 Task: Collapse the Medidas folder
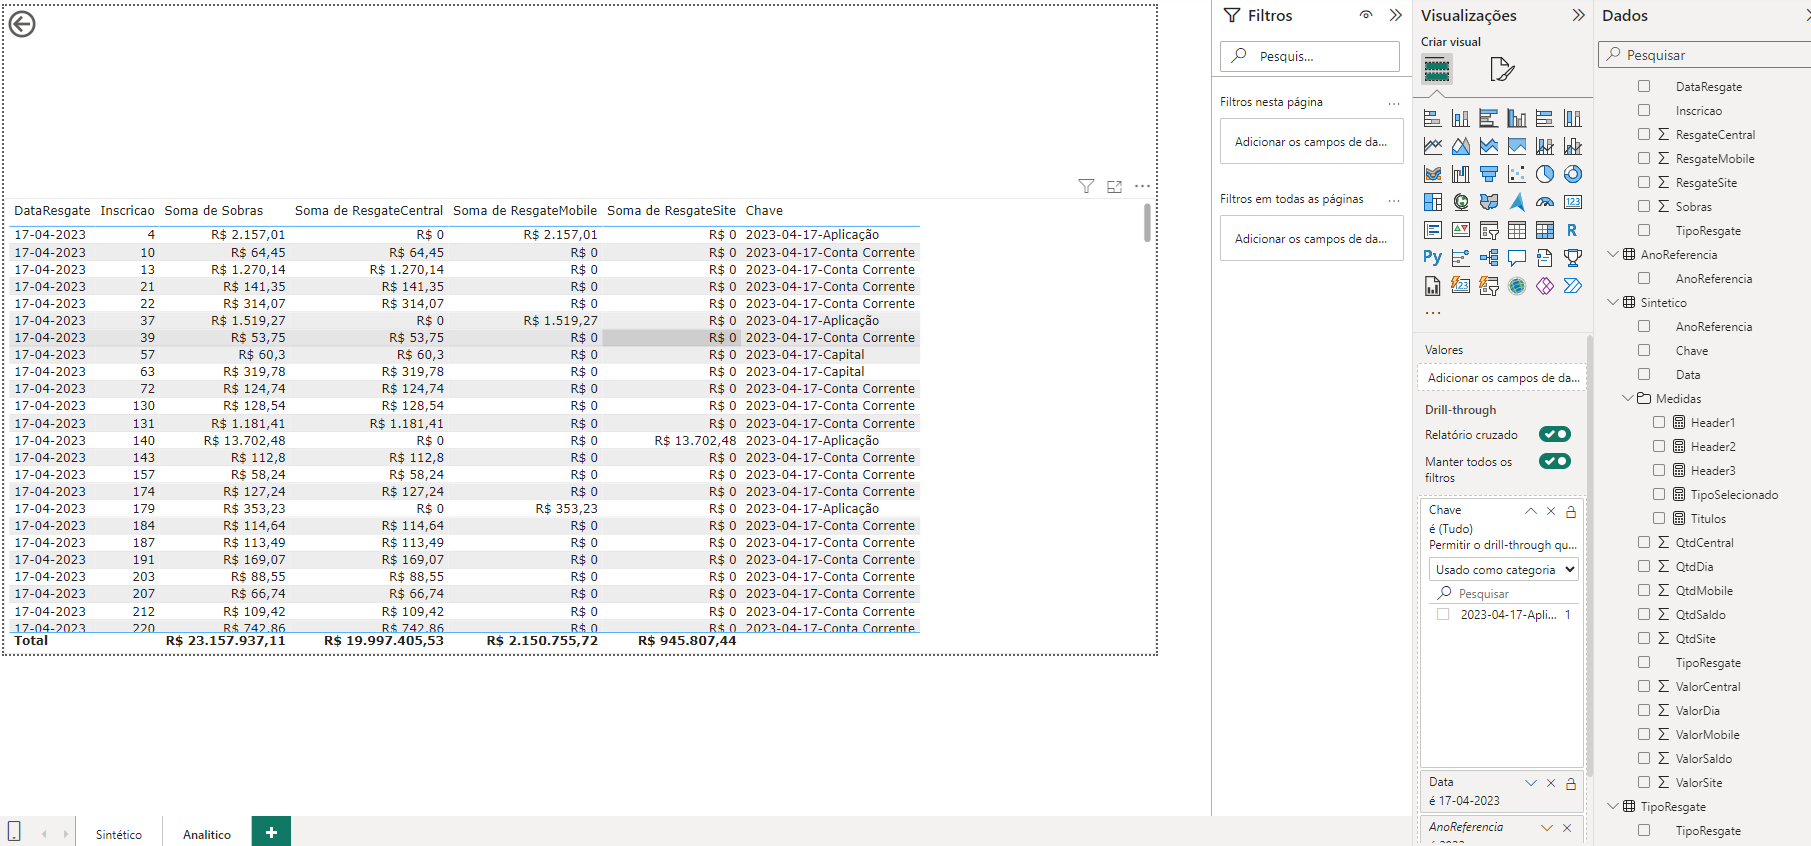[1628, 398]
